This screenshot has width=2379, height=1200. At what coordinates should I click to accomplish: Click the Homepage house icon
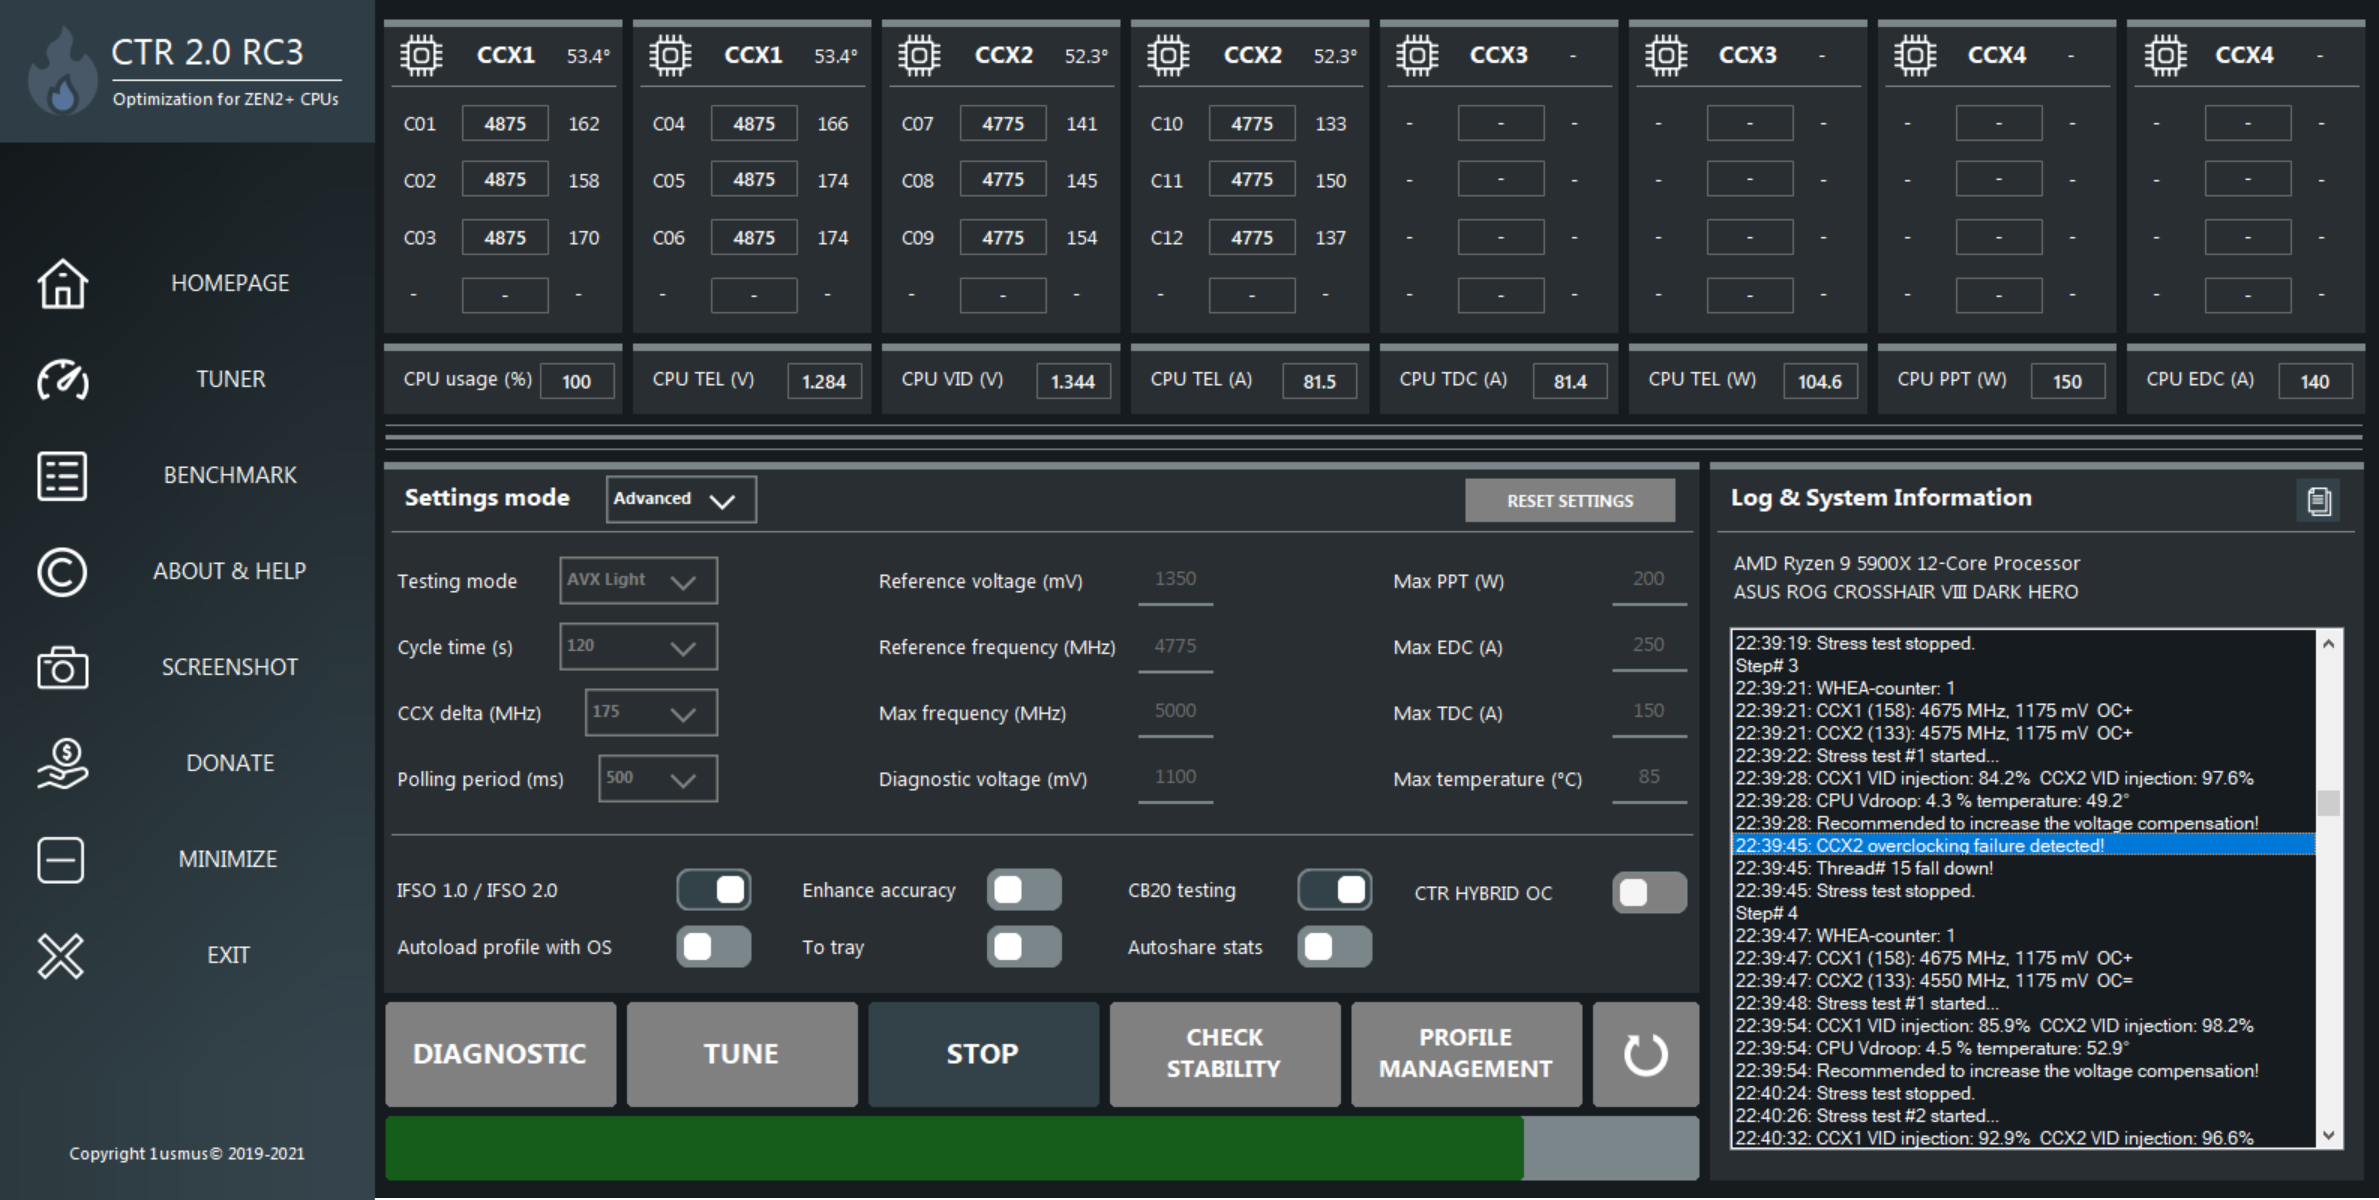point(62,284)
